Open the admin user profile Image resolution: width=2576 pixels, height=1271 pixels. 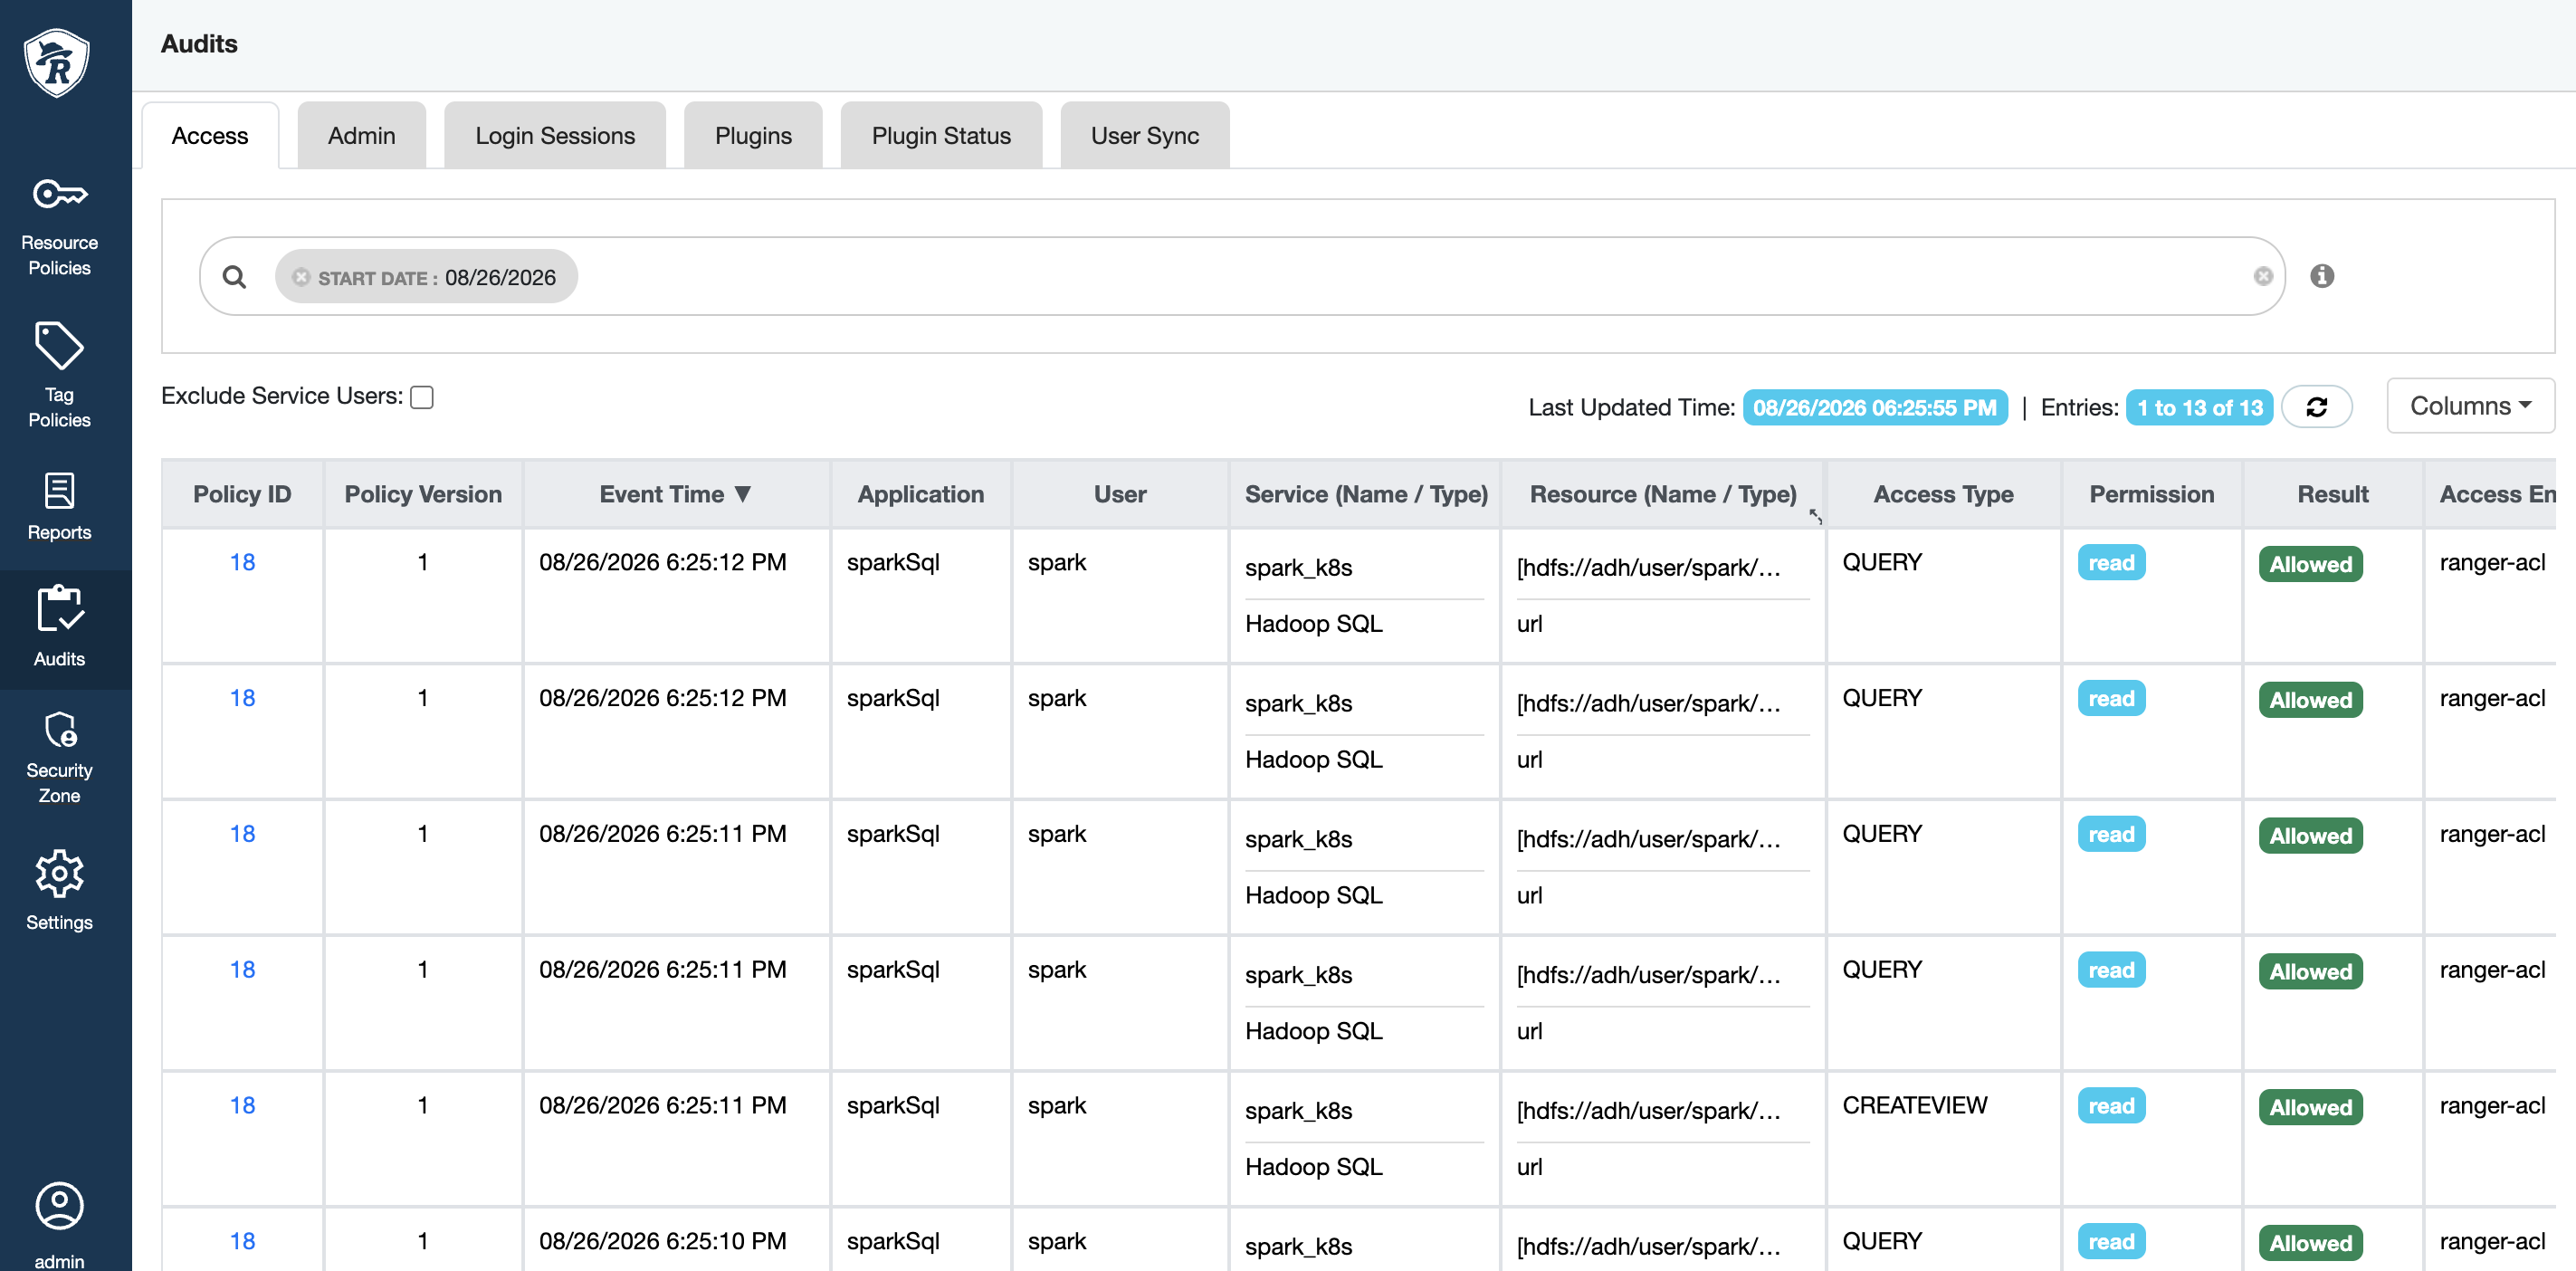point(59,1224)
